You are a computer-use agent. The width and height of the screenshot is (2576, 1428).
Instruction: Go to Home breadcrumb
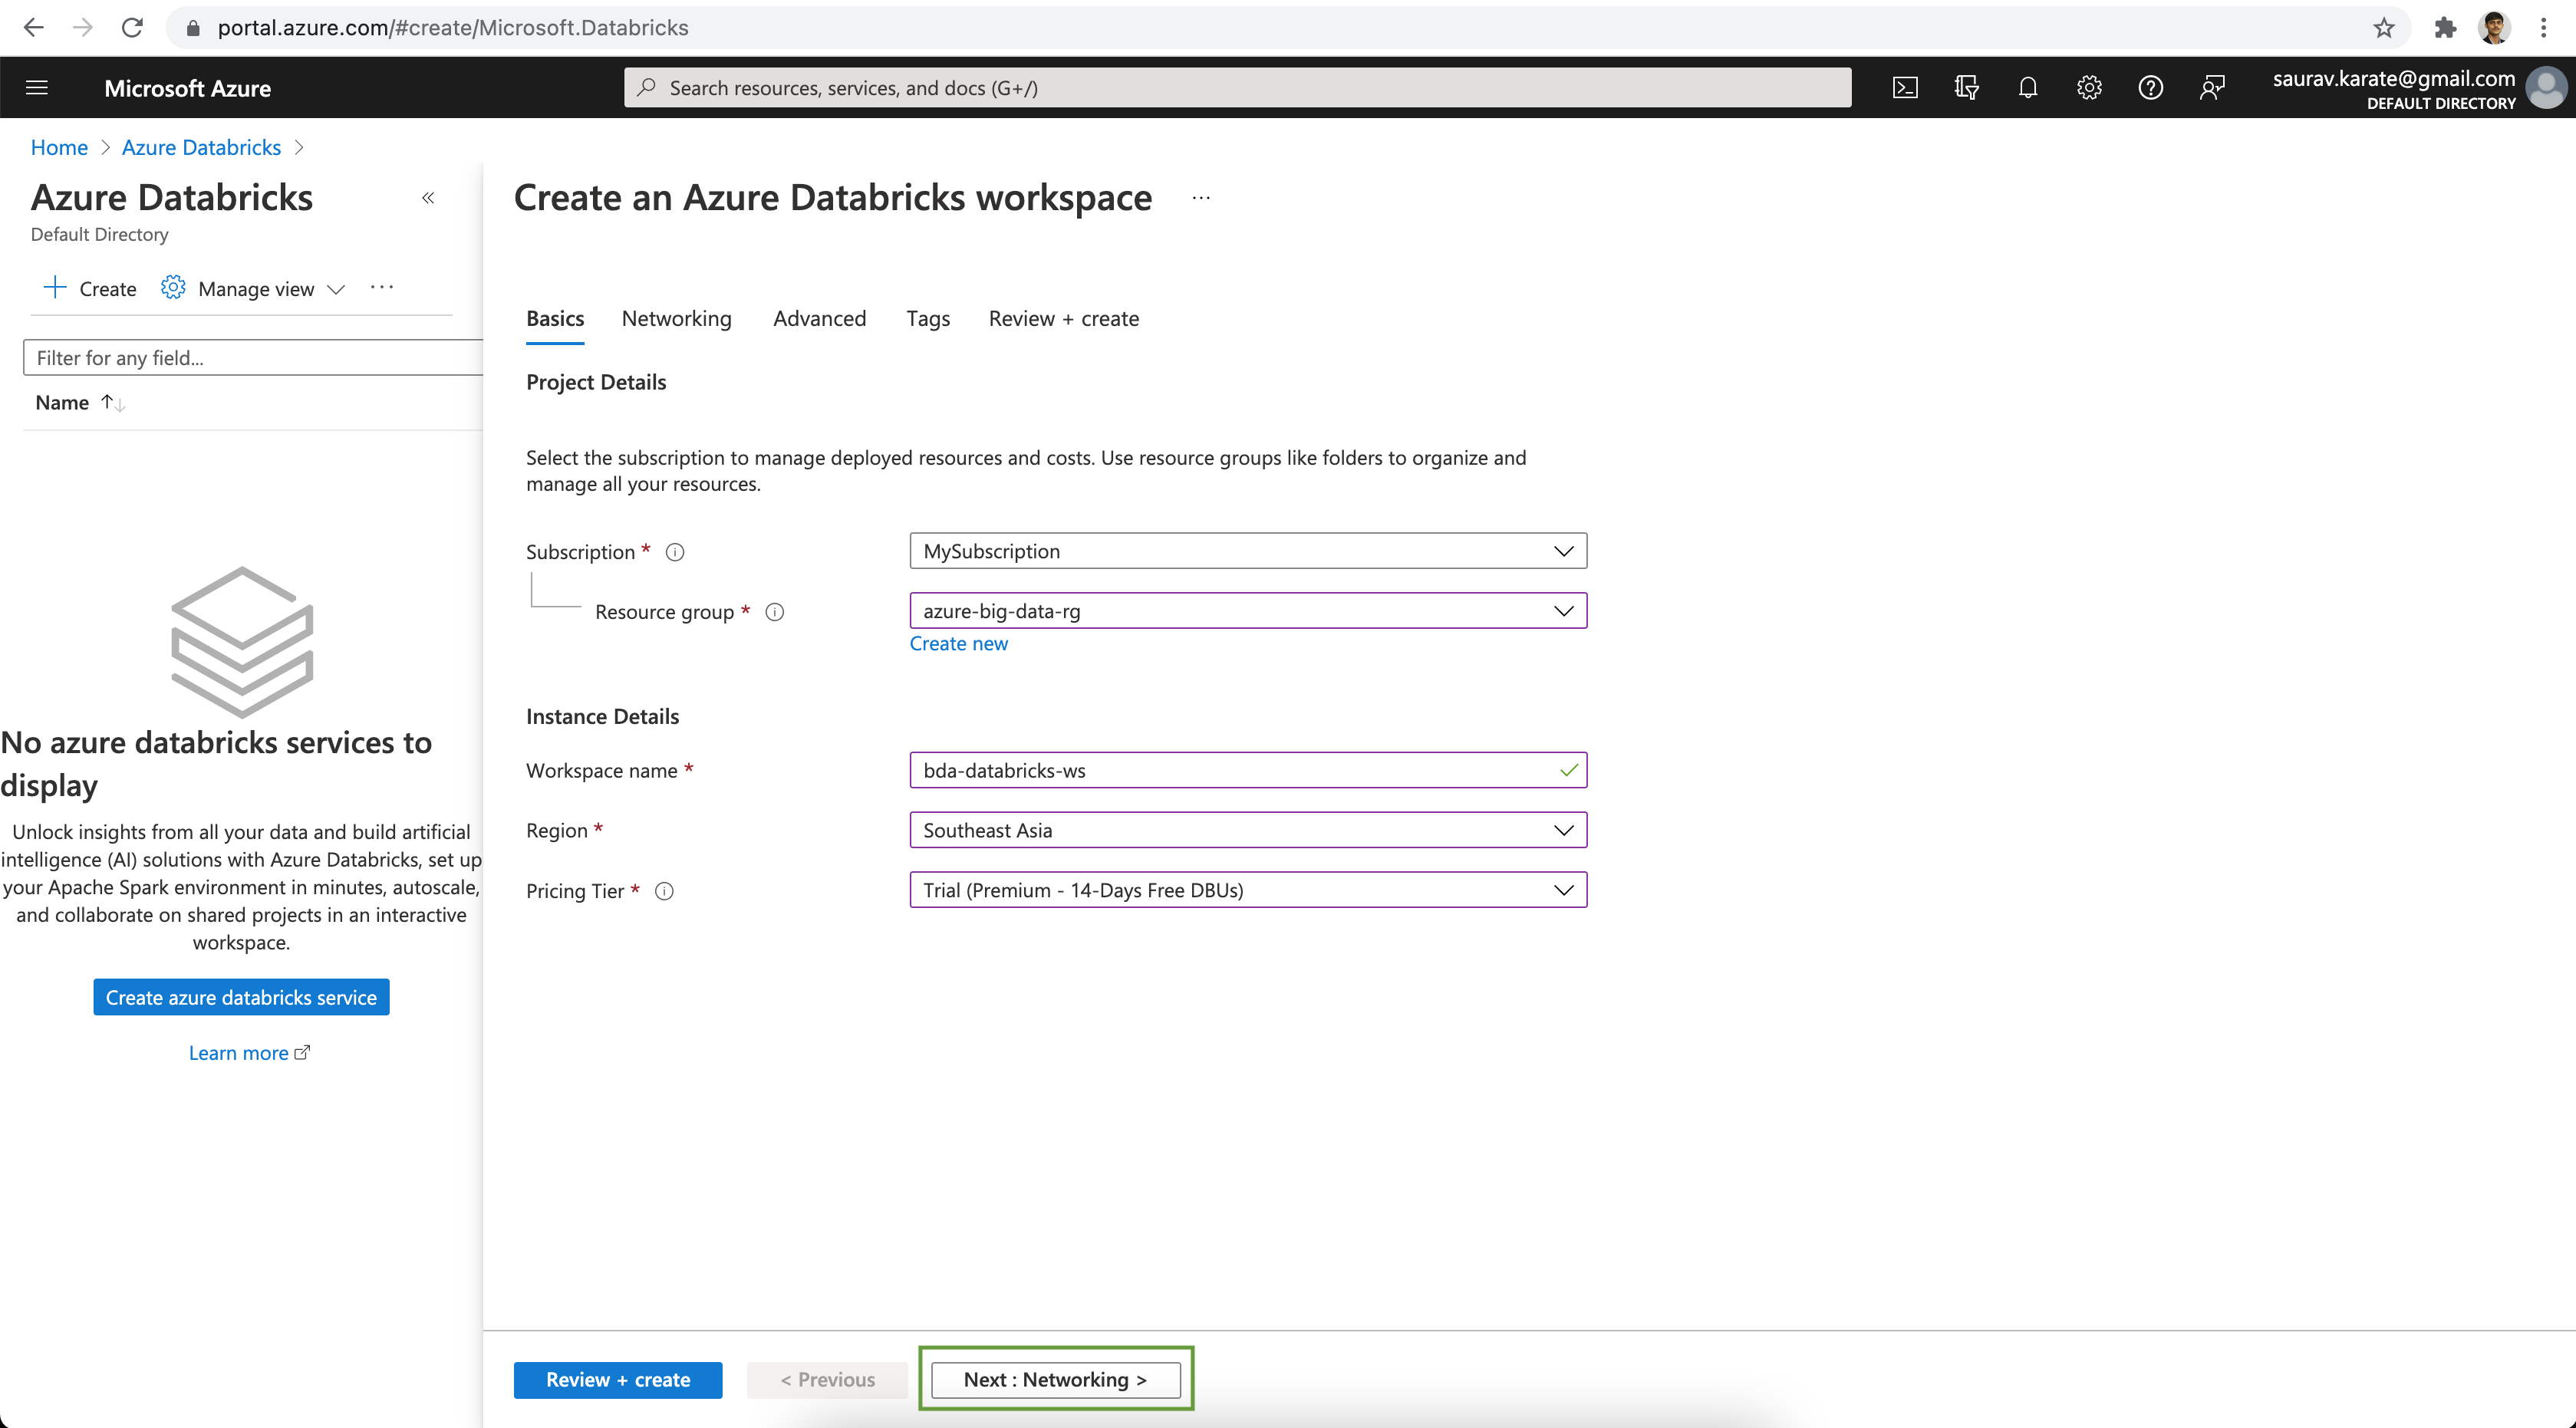tap(59, 147)
